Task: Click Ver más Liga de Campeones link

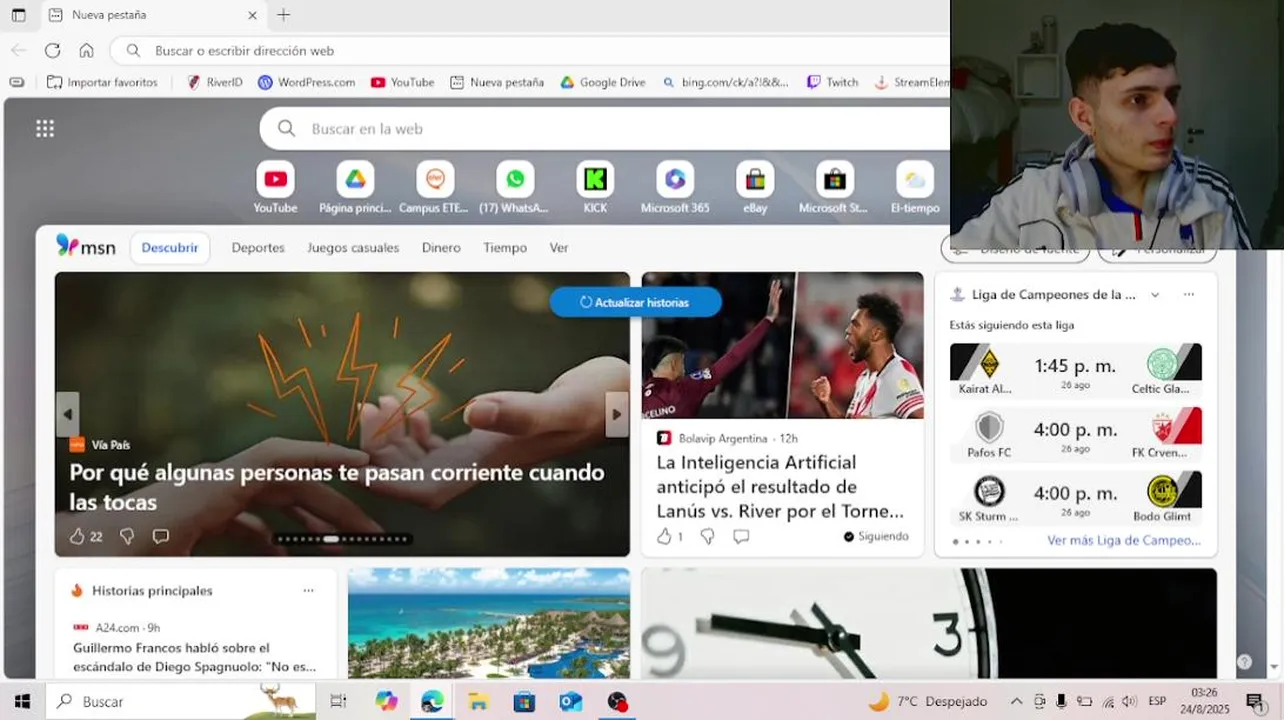Action: point(1124,540)
